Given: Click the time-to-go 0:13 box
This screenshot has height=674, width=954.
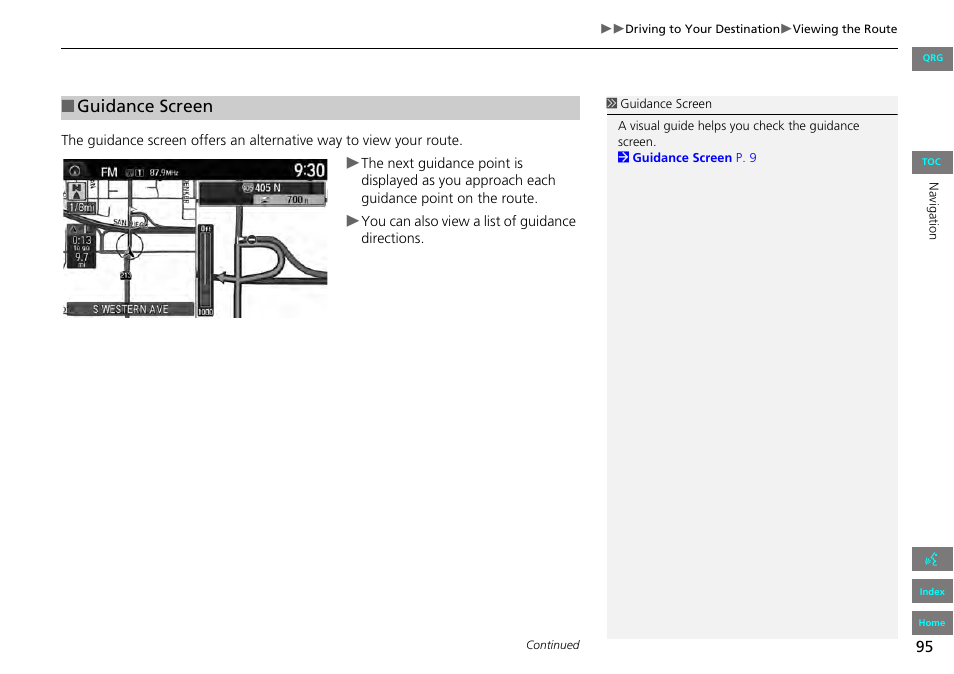Looking at the screenshot, I should (81, 246).
